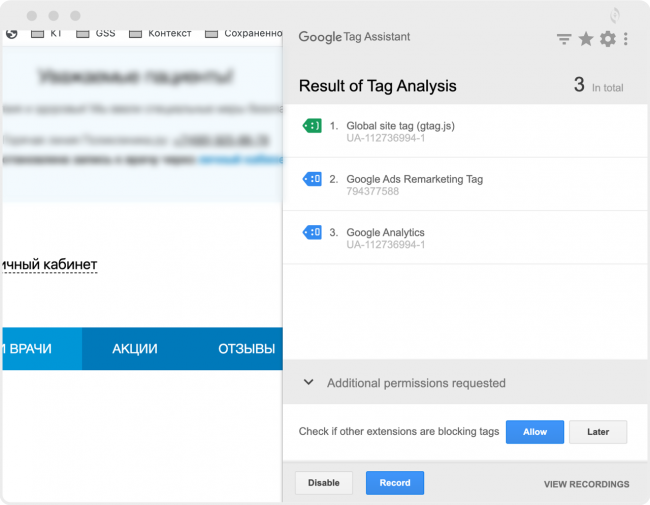Open VIEW RECORDINGS link

tap(586, 484)
